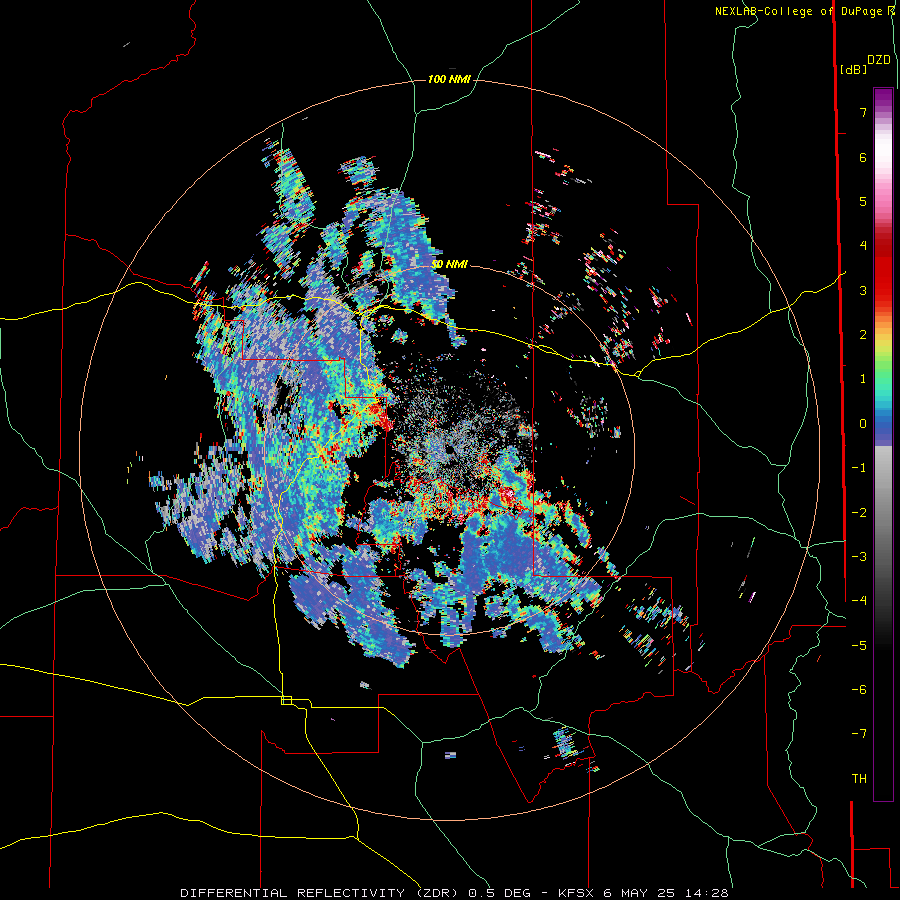
Task: Click the TH label under the scale
Action: point(859,779)
